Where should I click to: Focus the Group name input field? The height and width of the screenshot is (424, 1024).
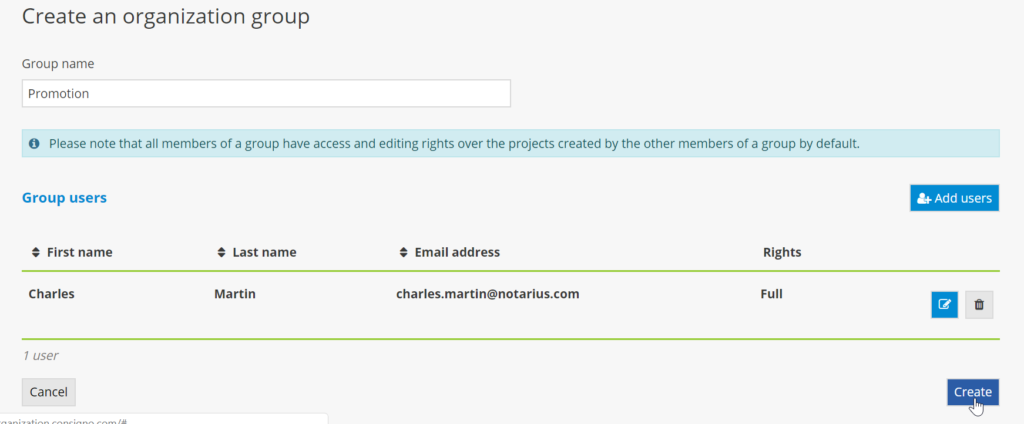(x=266, y=93)
